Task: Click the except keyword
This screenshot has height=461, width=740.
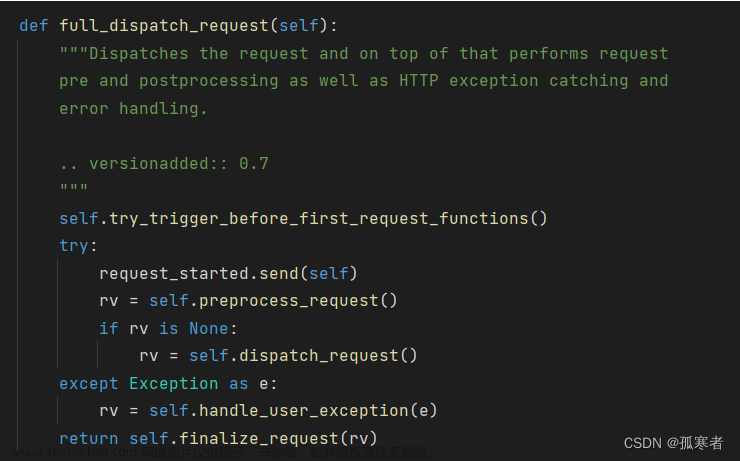Action: (89, 384)
